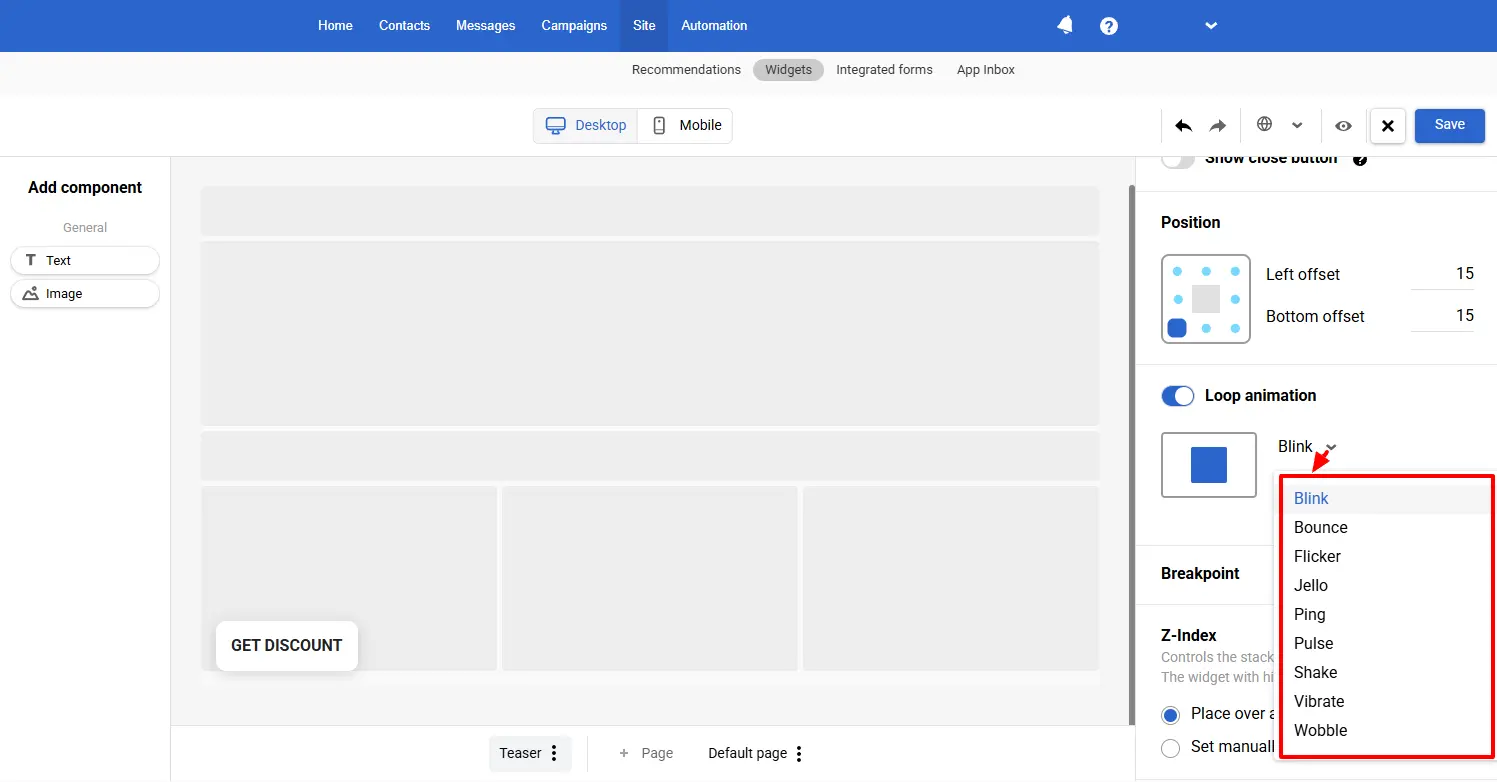Click the undo arrow icon
Viewport: 1497px width, 782px height.
pyautogui.click(x=1183, y=126)
